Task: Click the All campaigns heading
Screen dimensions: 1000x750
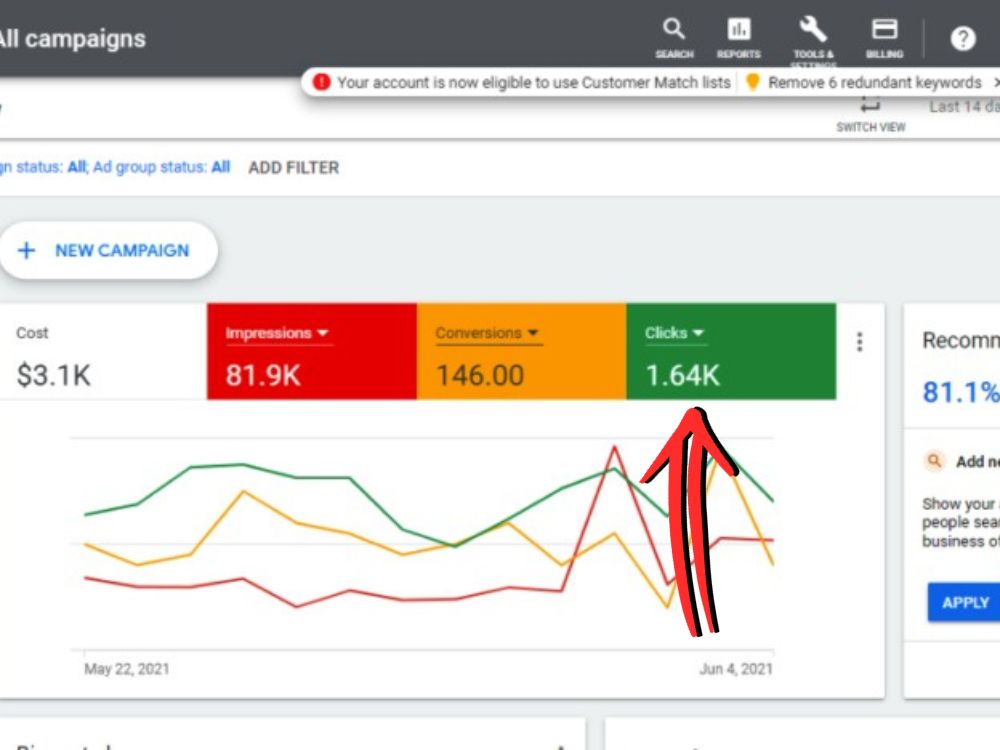Action: [x=72, y=39]
